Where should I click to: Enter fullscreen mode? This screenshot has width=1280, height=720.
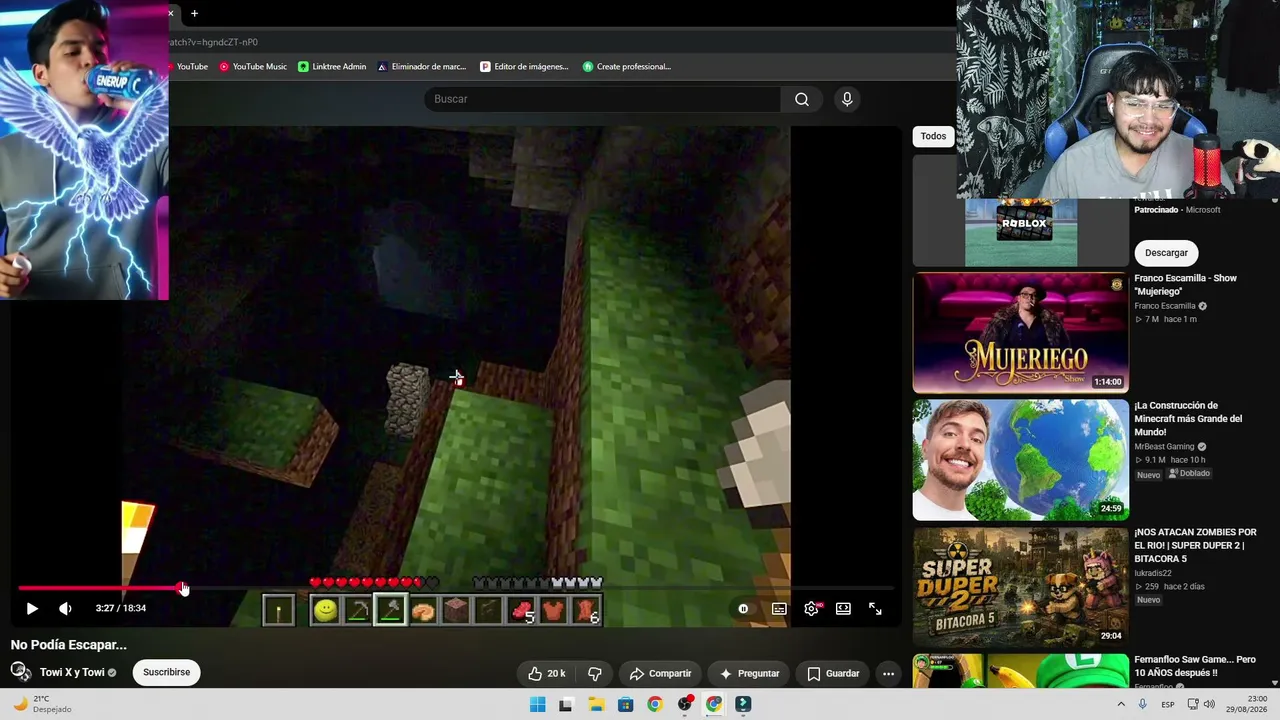tap(875, 608)
